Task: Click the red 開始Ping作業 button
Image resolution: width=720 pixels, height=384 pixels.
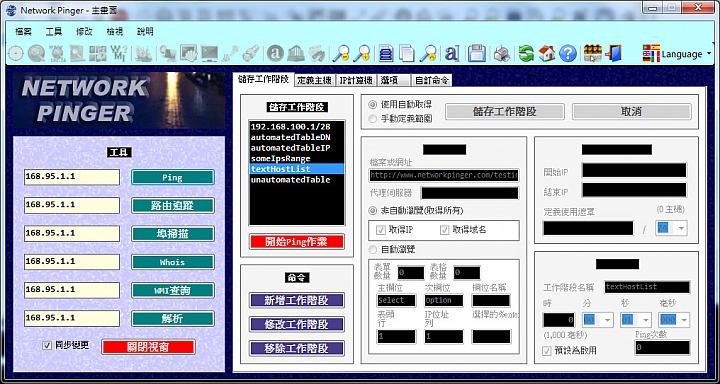Action: [297, 242]
